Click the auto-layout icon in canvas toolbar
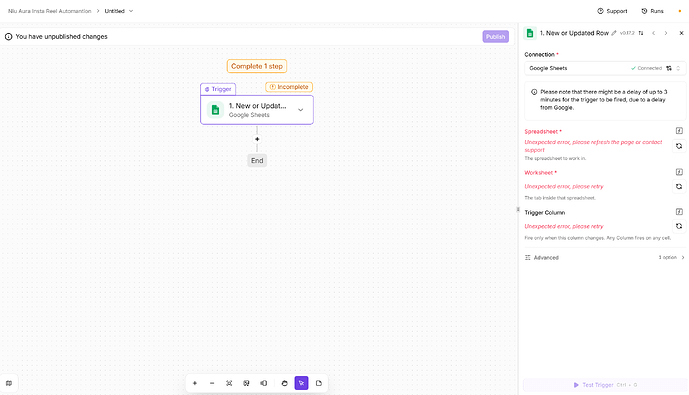Image resolution: width=689 pixels, height=395 pixels. [246, 383]
